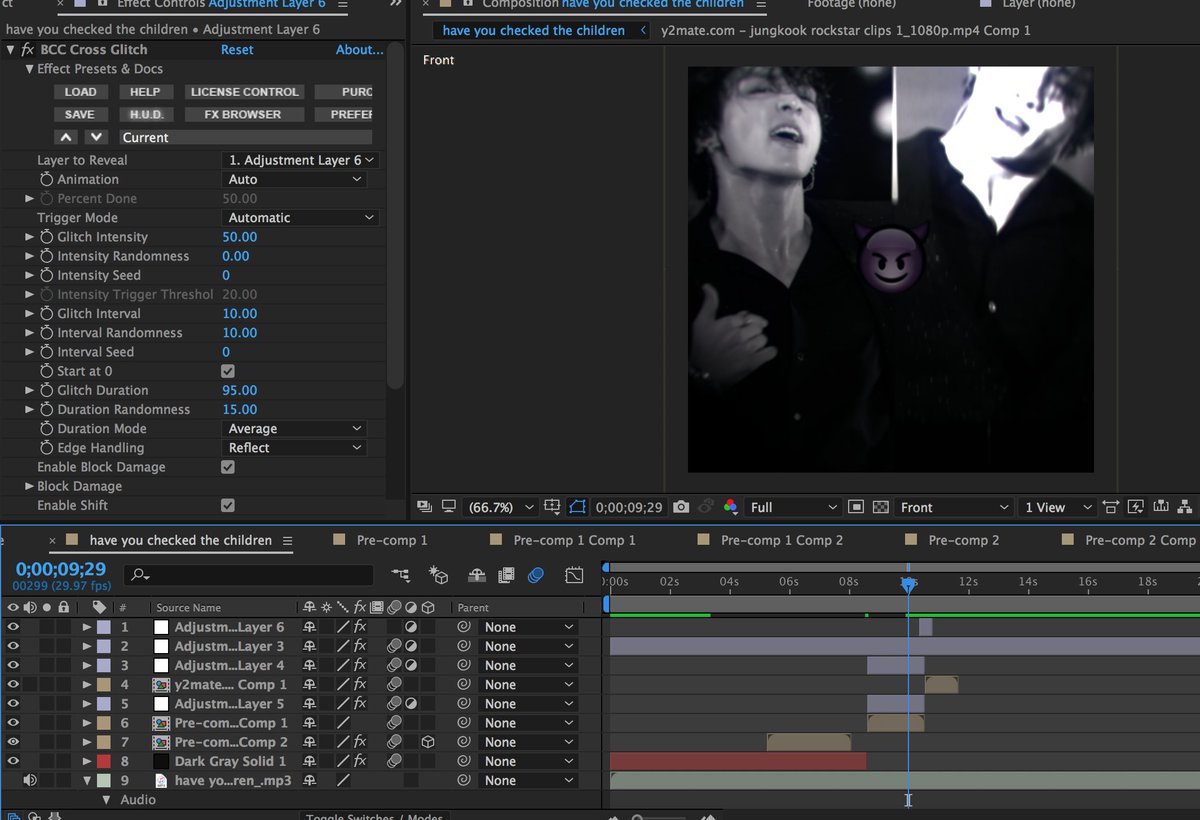Switch to Pre-comp 2 timeline tab
The height and width of the screenshot is (820, 1200).
(x=964, y=540)
